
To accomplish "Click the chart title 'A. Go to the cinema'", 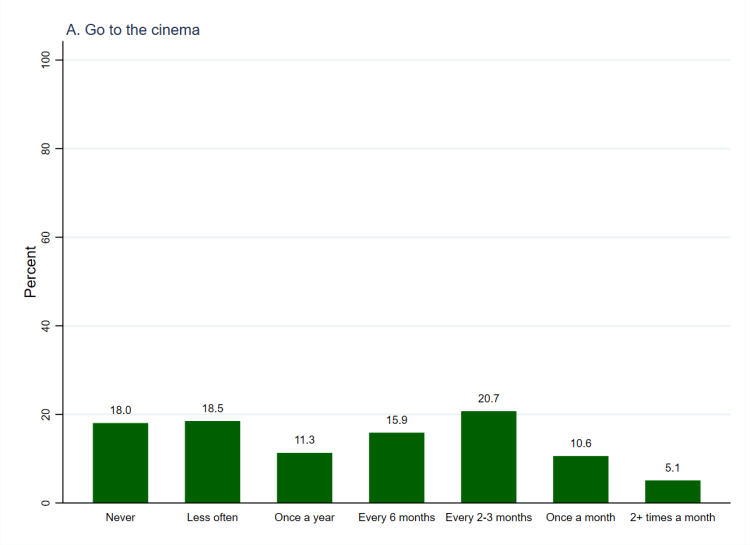I will [x=132, y=30].
